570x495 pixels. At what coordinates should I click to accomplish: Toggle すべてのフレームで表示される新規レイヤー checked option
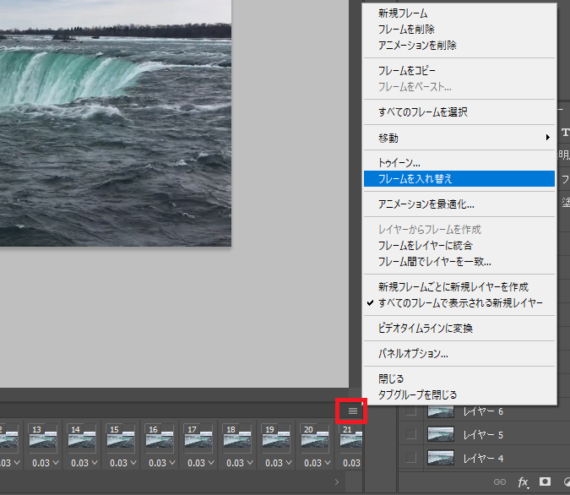[x=460, y=303]
